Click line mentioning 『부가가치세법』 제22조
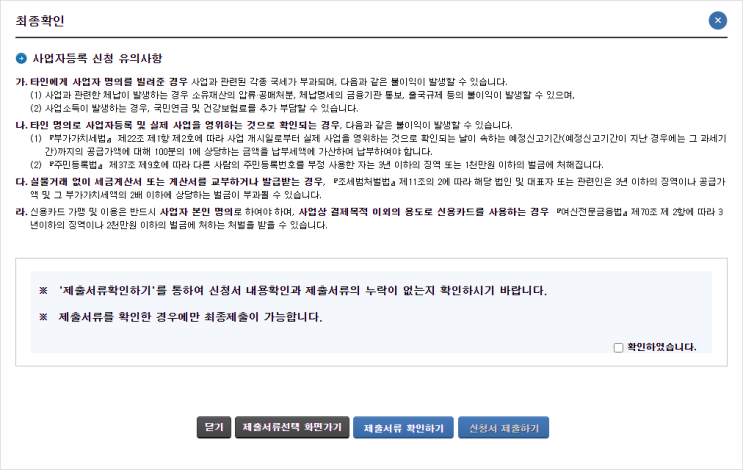 pyautogui.click(x=378, y=145)
